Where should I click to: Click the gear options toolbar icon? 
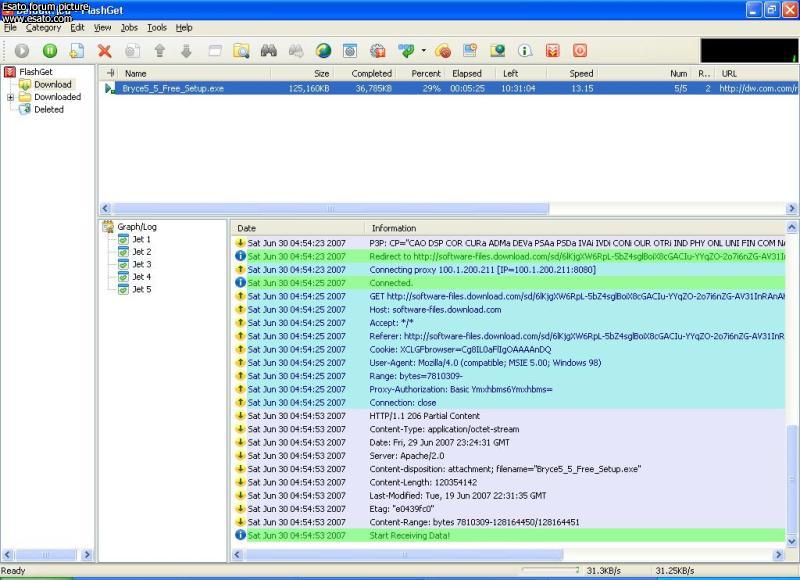click(x=378, y=51)
